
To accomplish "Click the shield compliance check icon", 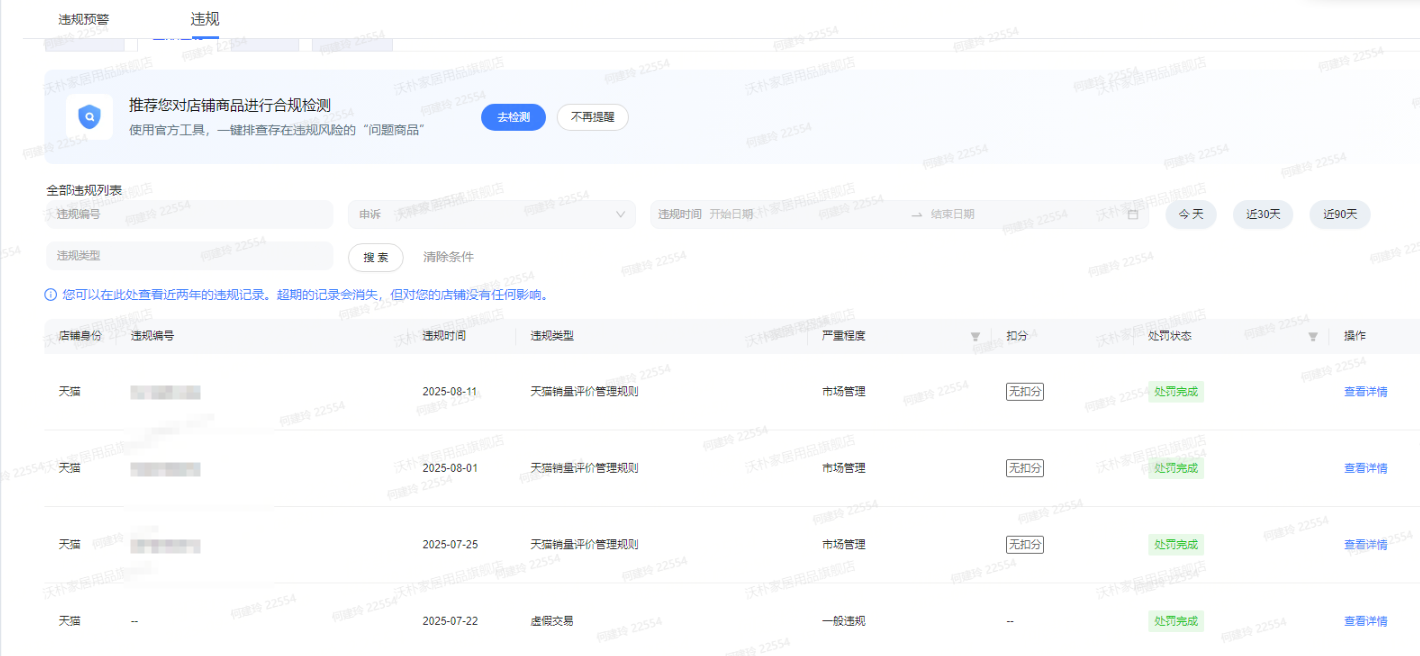I will click(x=89, y=117).
